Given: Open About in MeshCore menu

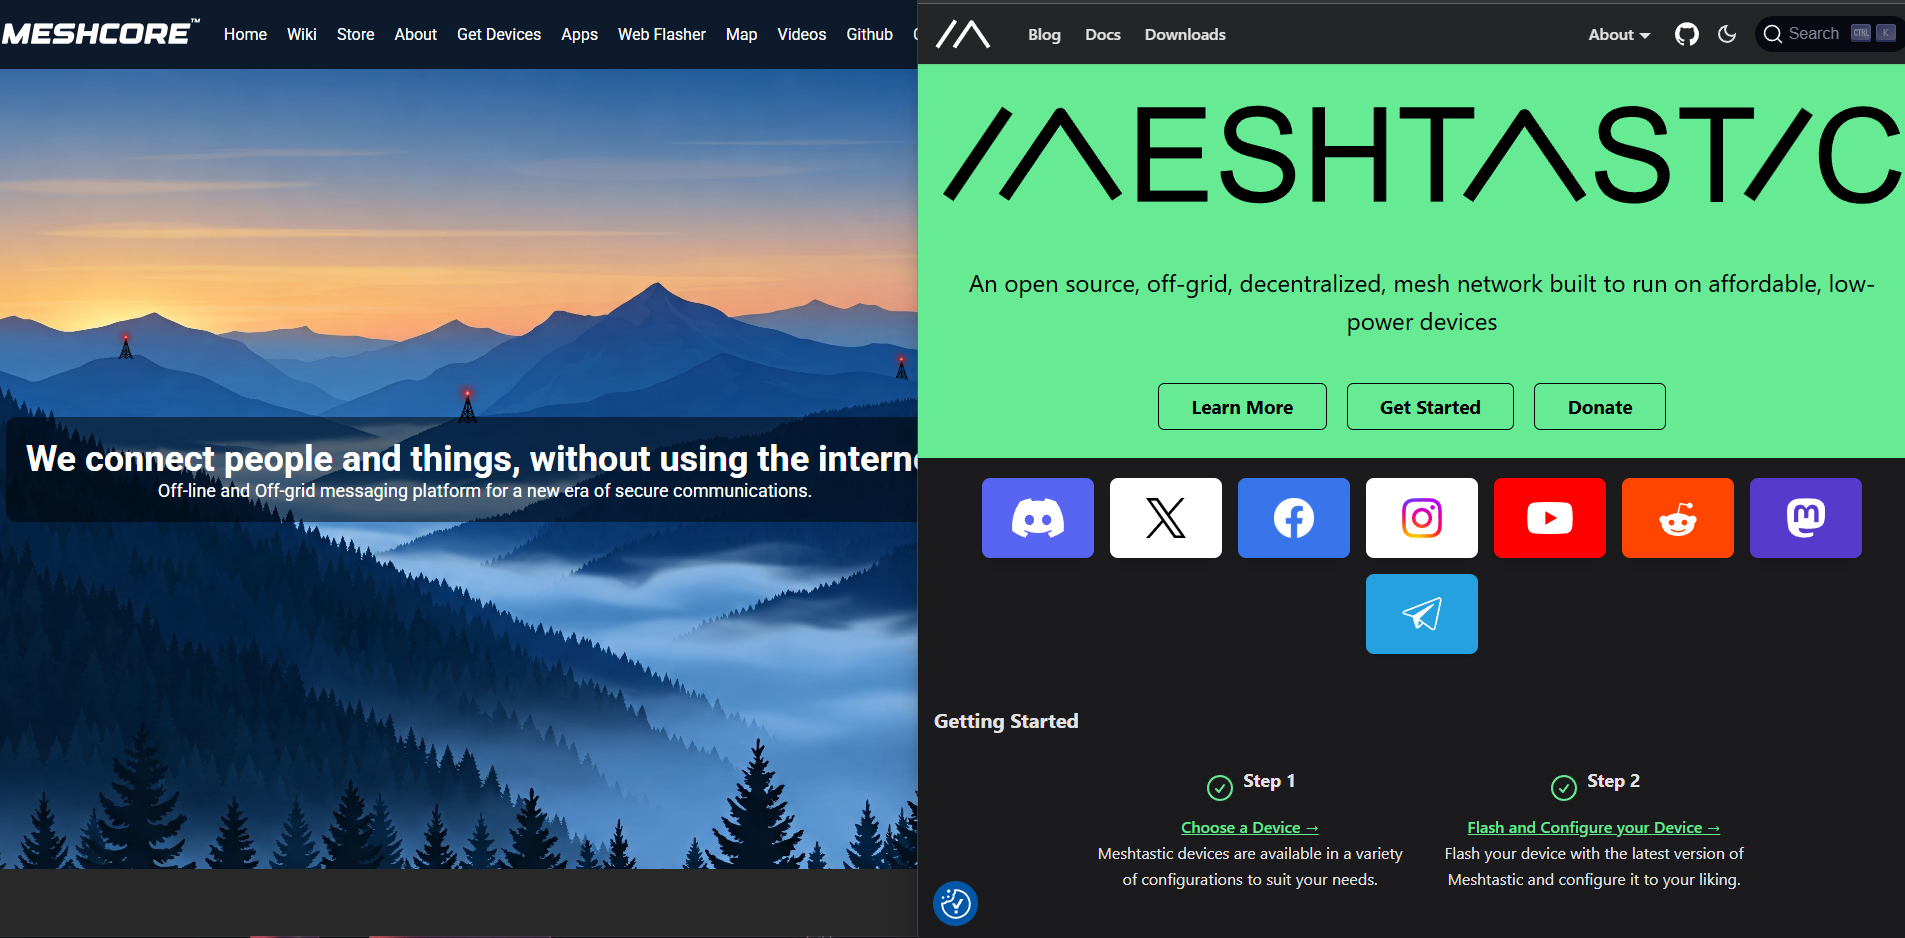Looking at the screenshot, I should [416, 34].
